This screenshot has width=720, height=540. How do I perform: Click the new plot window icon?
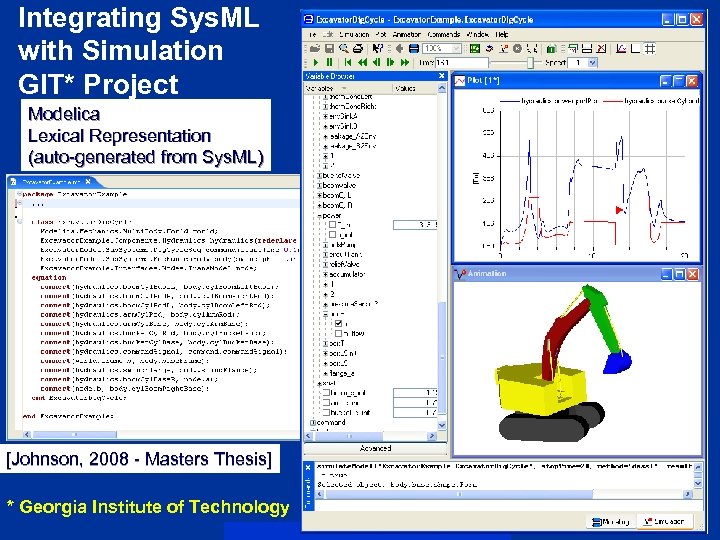[573, 48]
